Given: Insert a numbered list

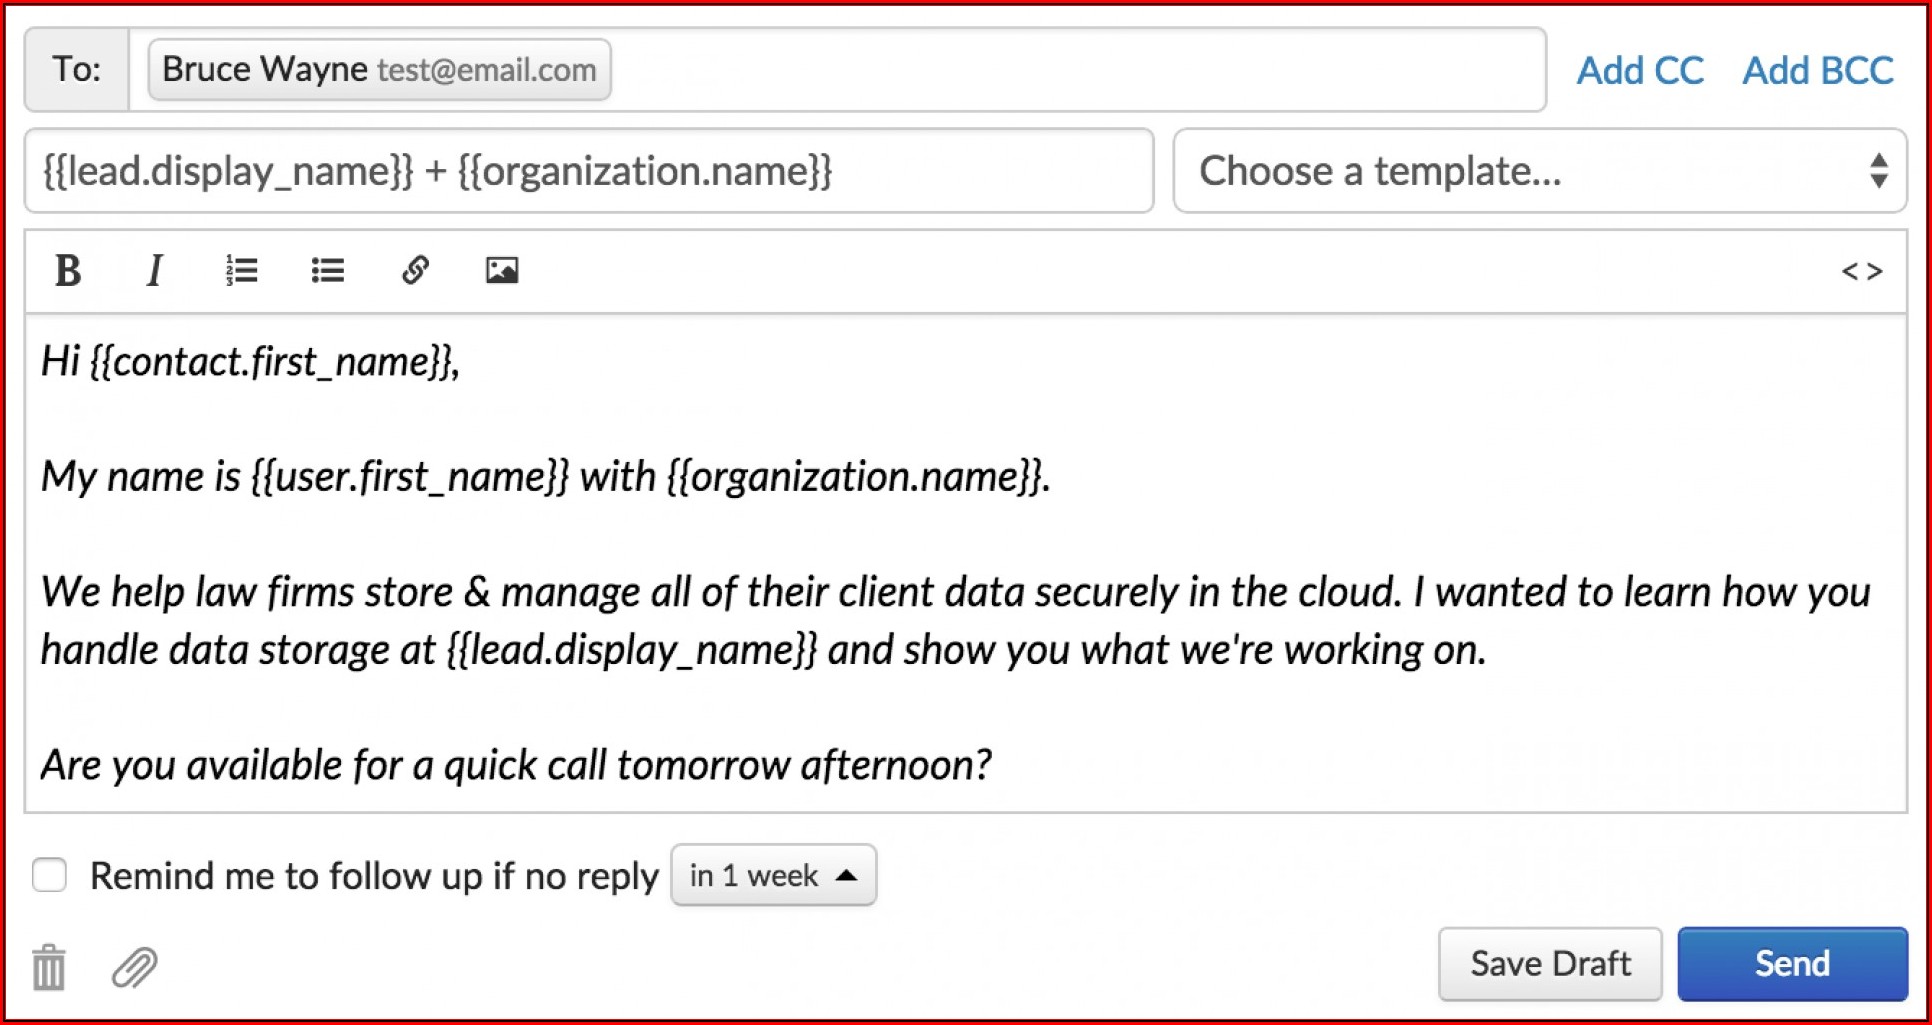Looking at the screenshot, I should [x=241, y=271].
